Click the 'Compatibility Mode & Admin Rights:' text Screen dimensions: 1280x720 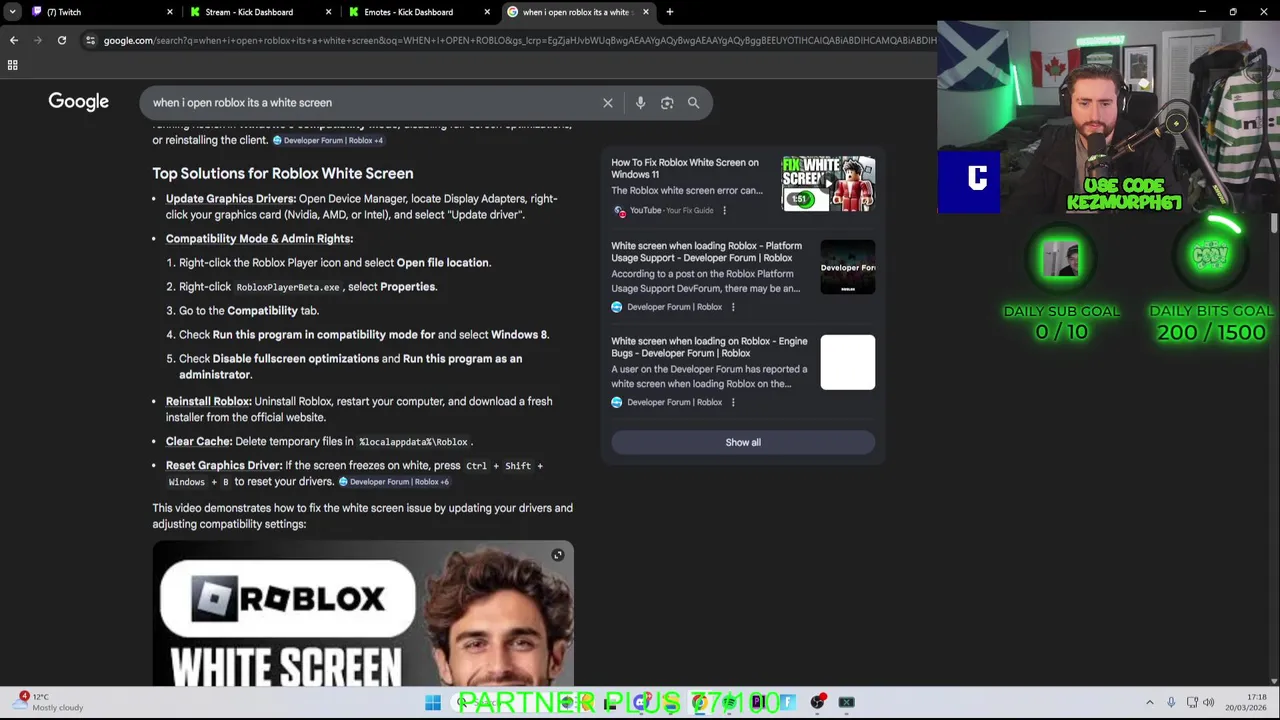(259, 238)
